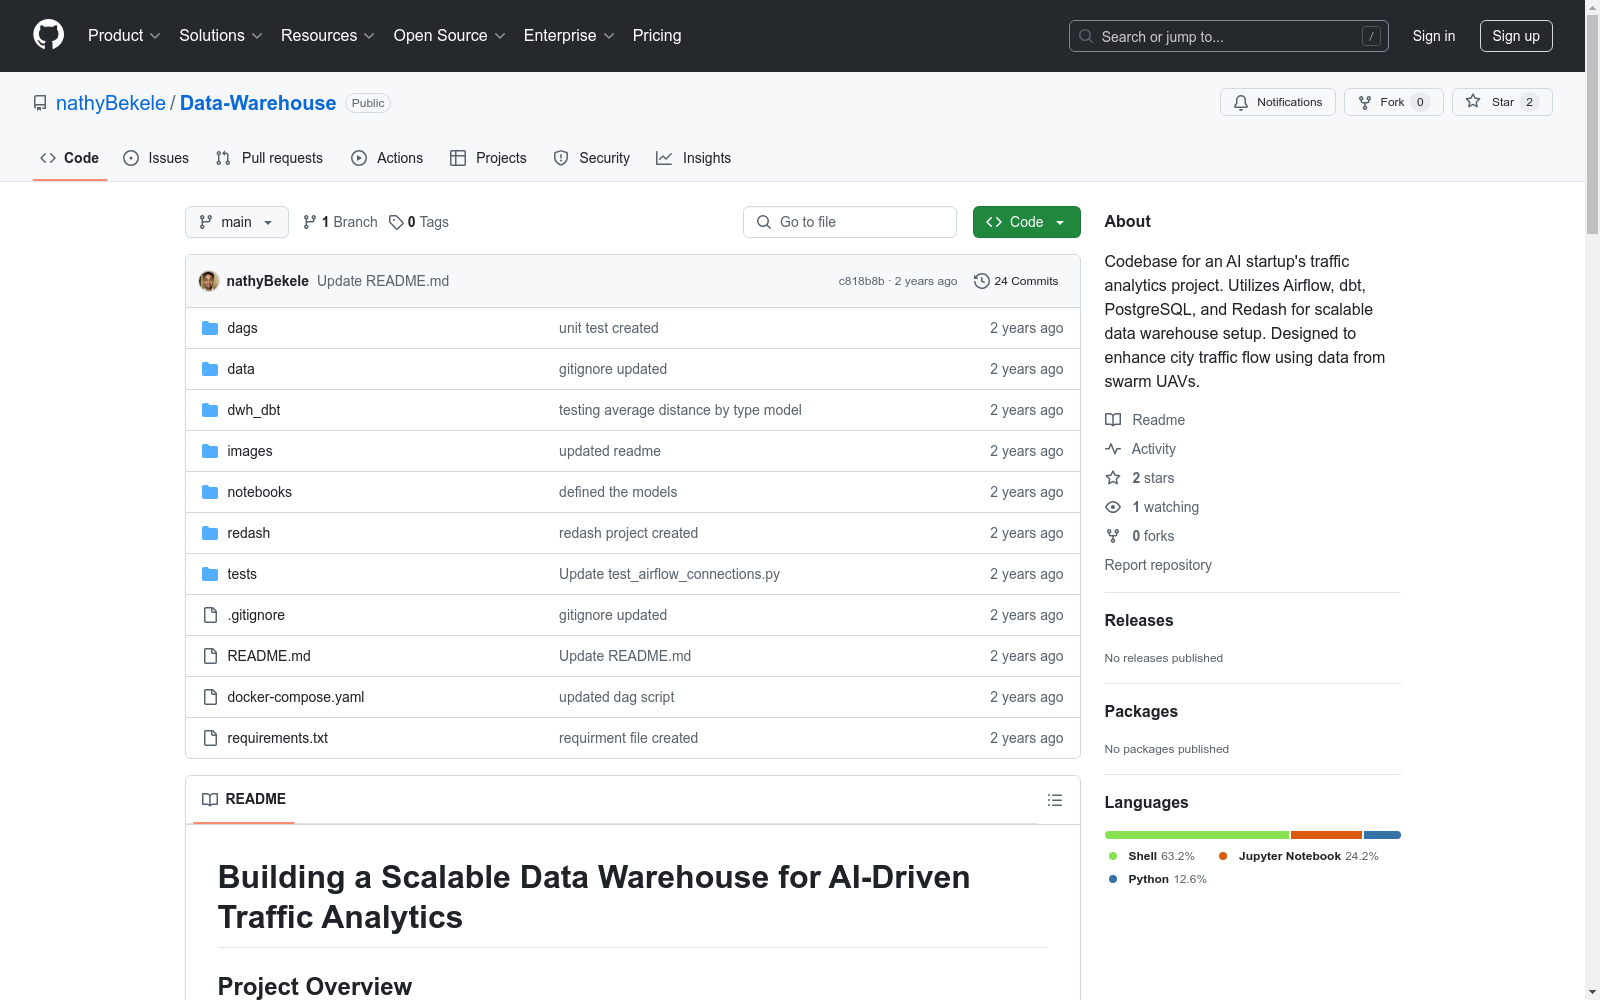Click the watching eye icon
1600x1000 pixels.
coord(1113,507)
